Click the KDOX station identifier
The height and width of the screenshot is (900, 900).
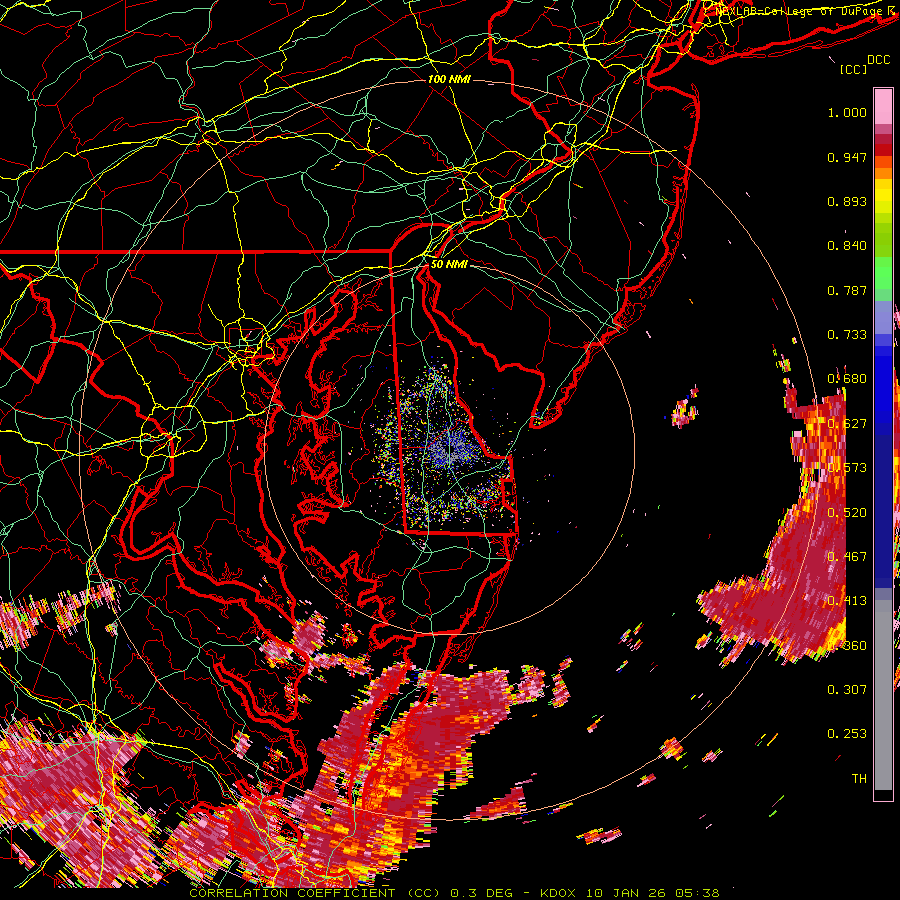[558, 893]
